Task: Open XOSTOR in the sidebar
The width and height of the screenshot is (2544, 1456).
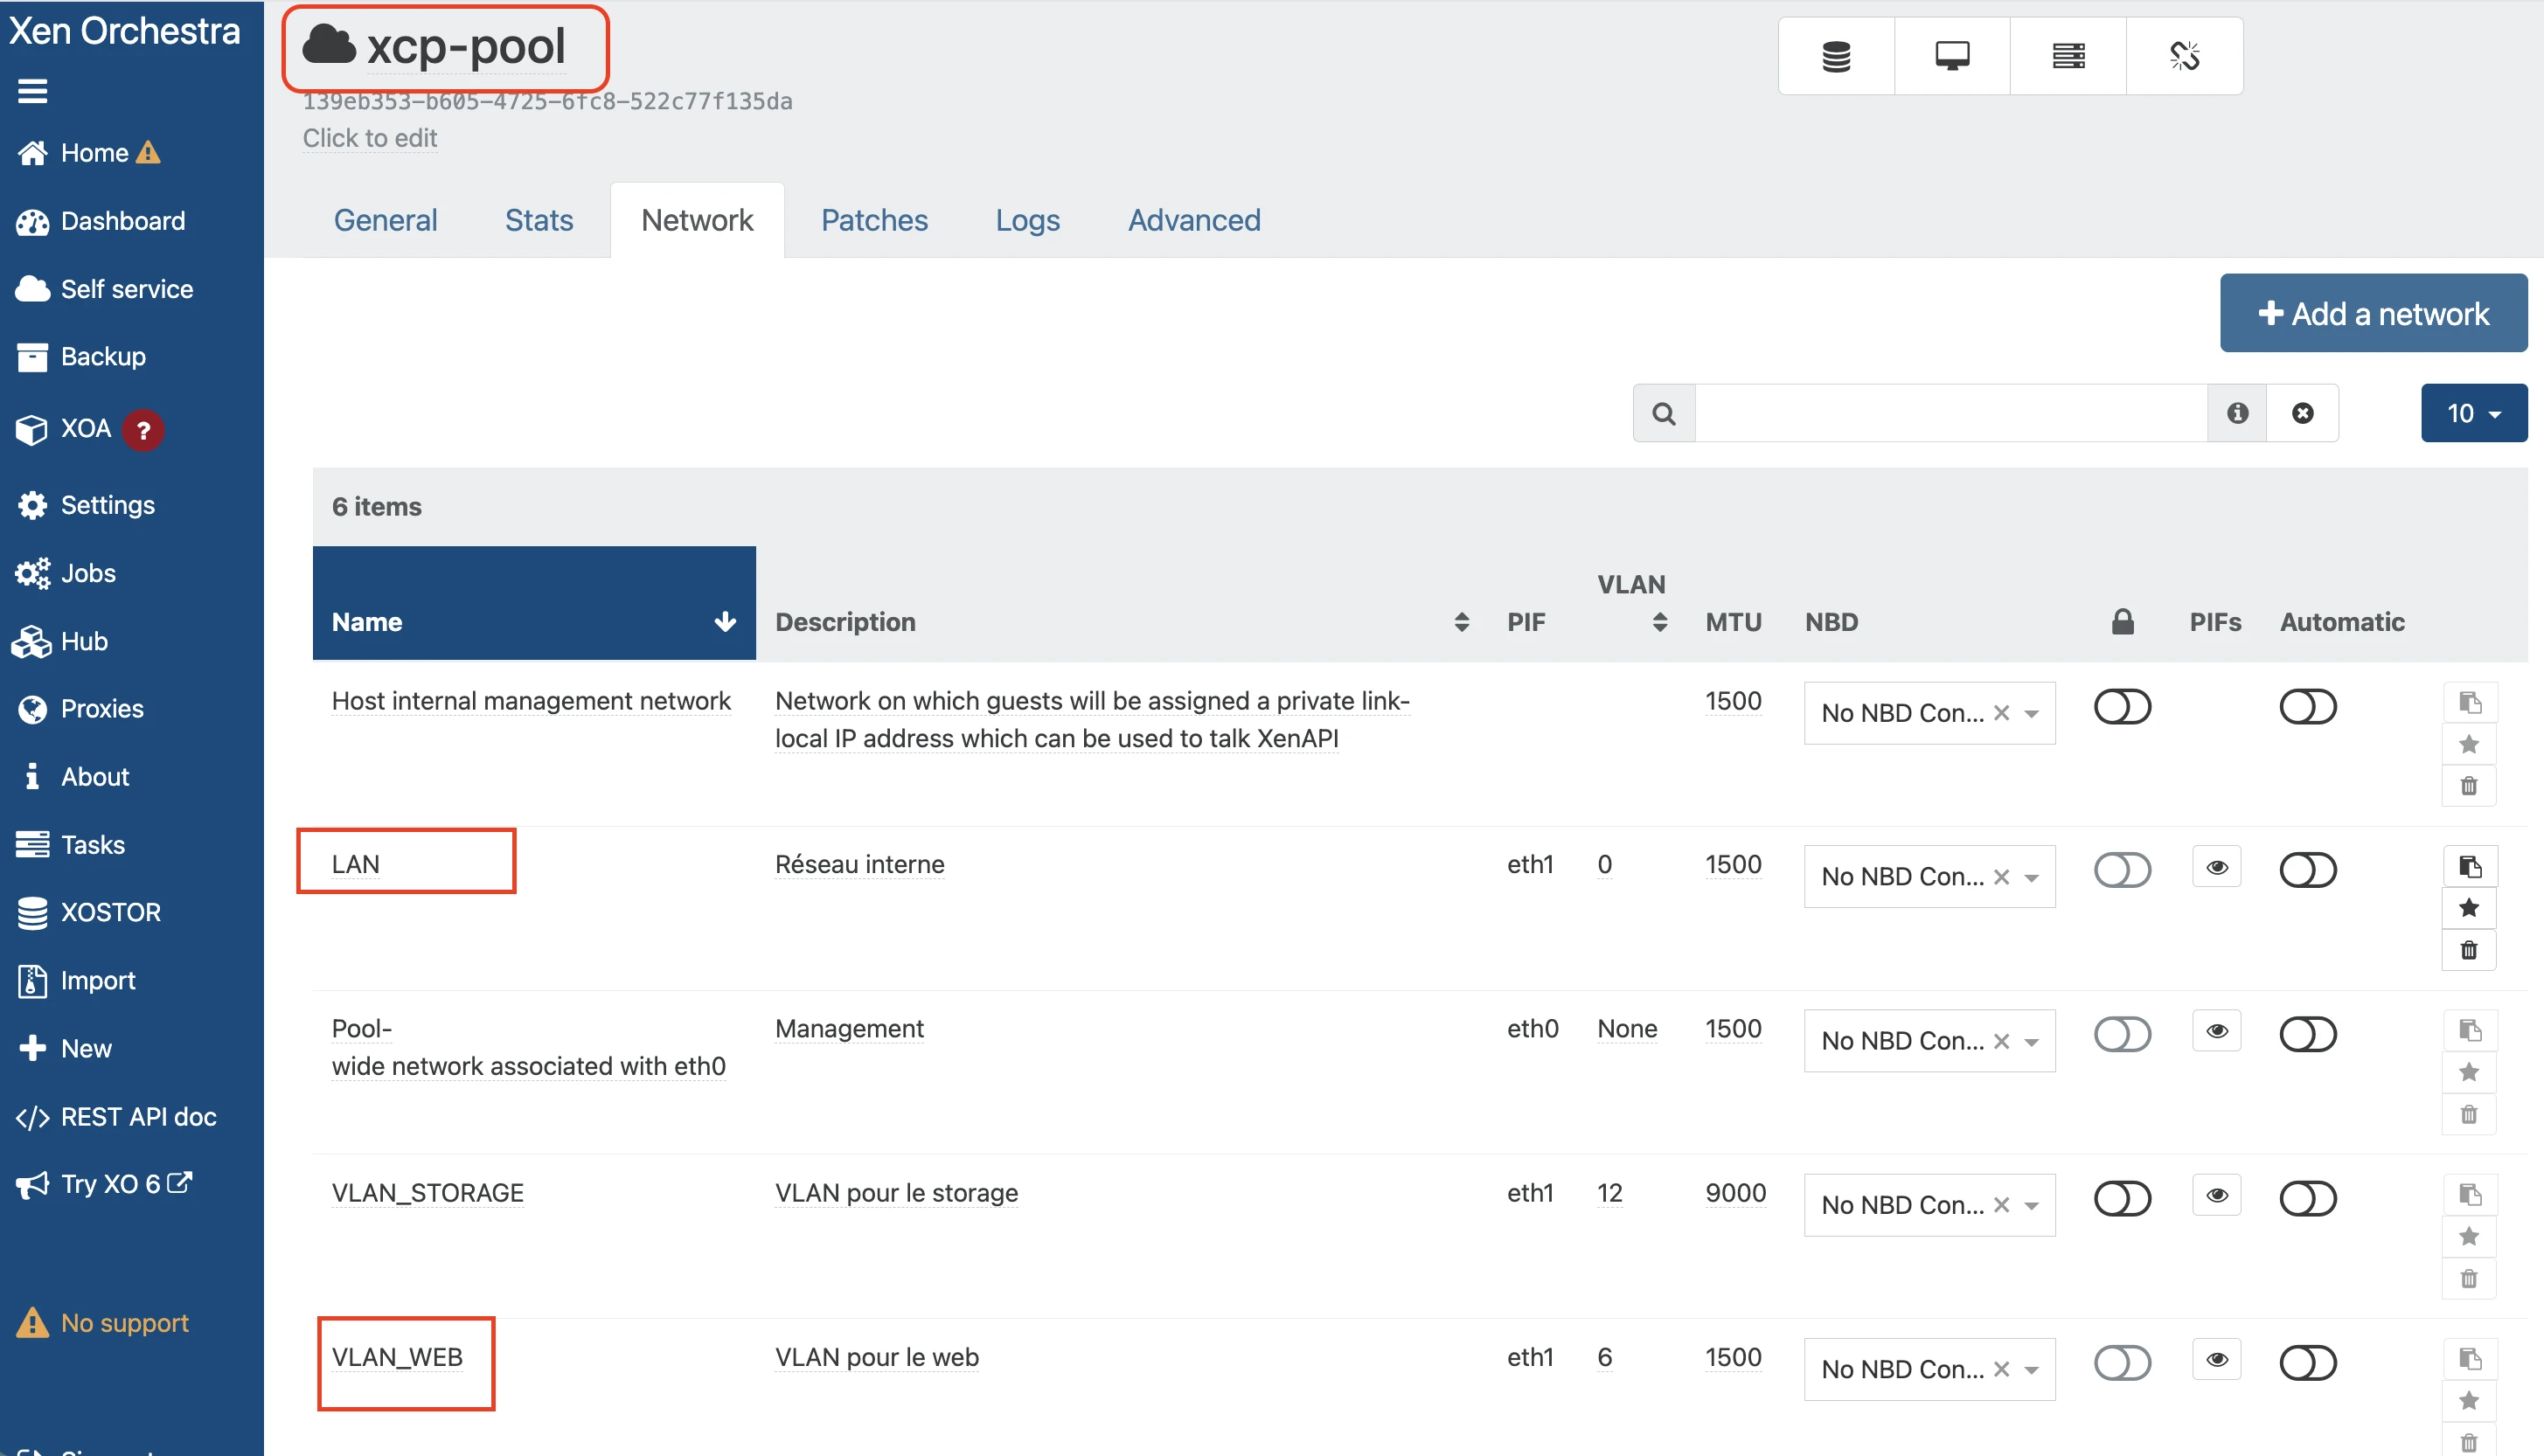Action: [x=88, y=912]
